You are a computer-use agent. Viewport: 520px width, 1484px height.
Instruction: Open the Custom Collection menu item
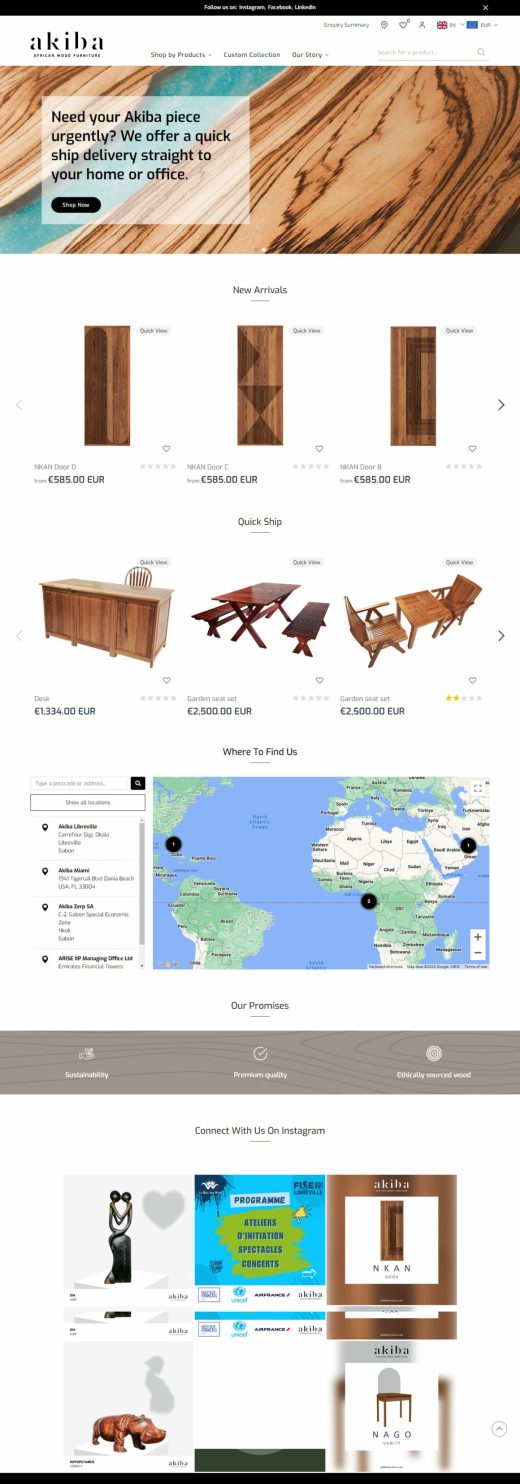coord(252,55)
